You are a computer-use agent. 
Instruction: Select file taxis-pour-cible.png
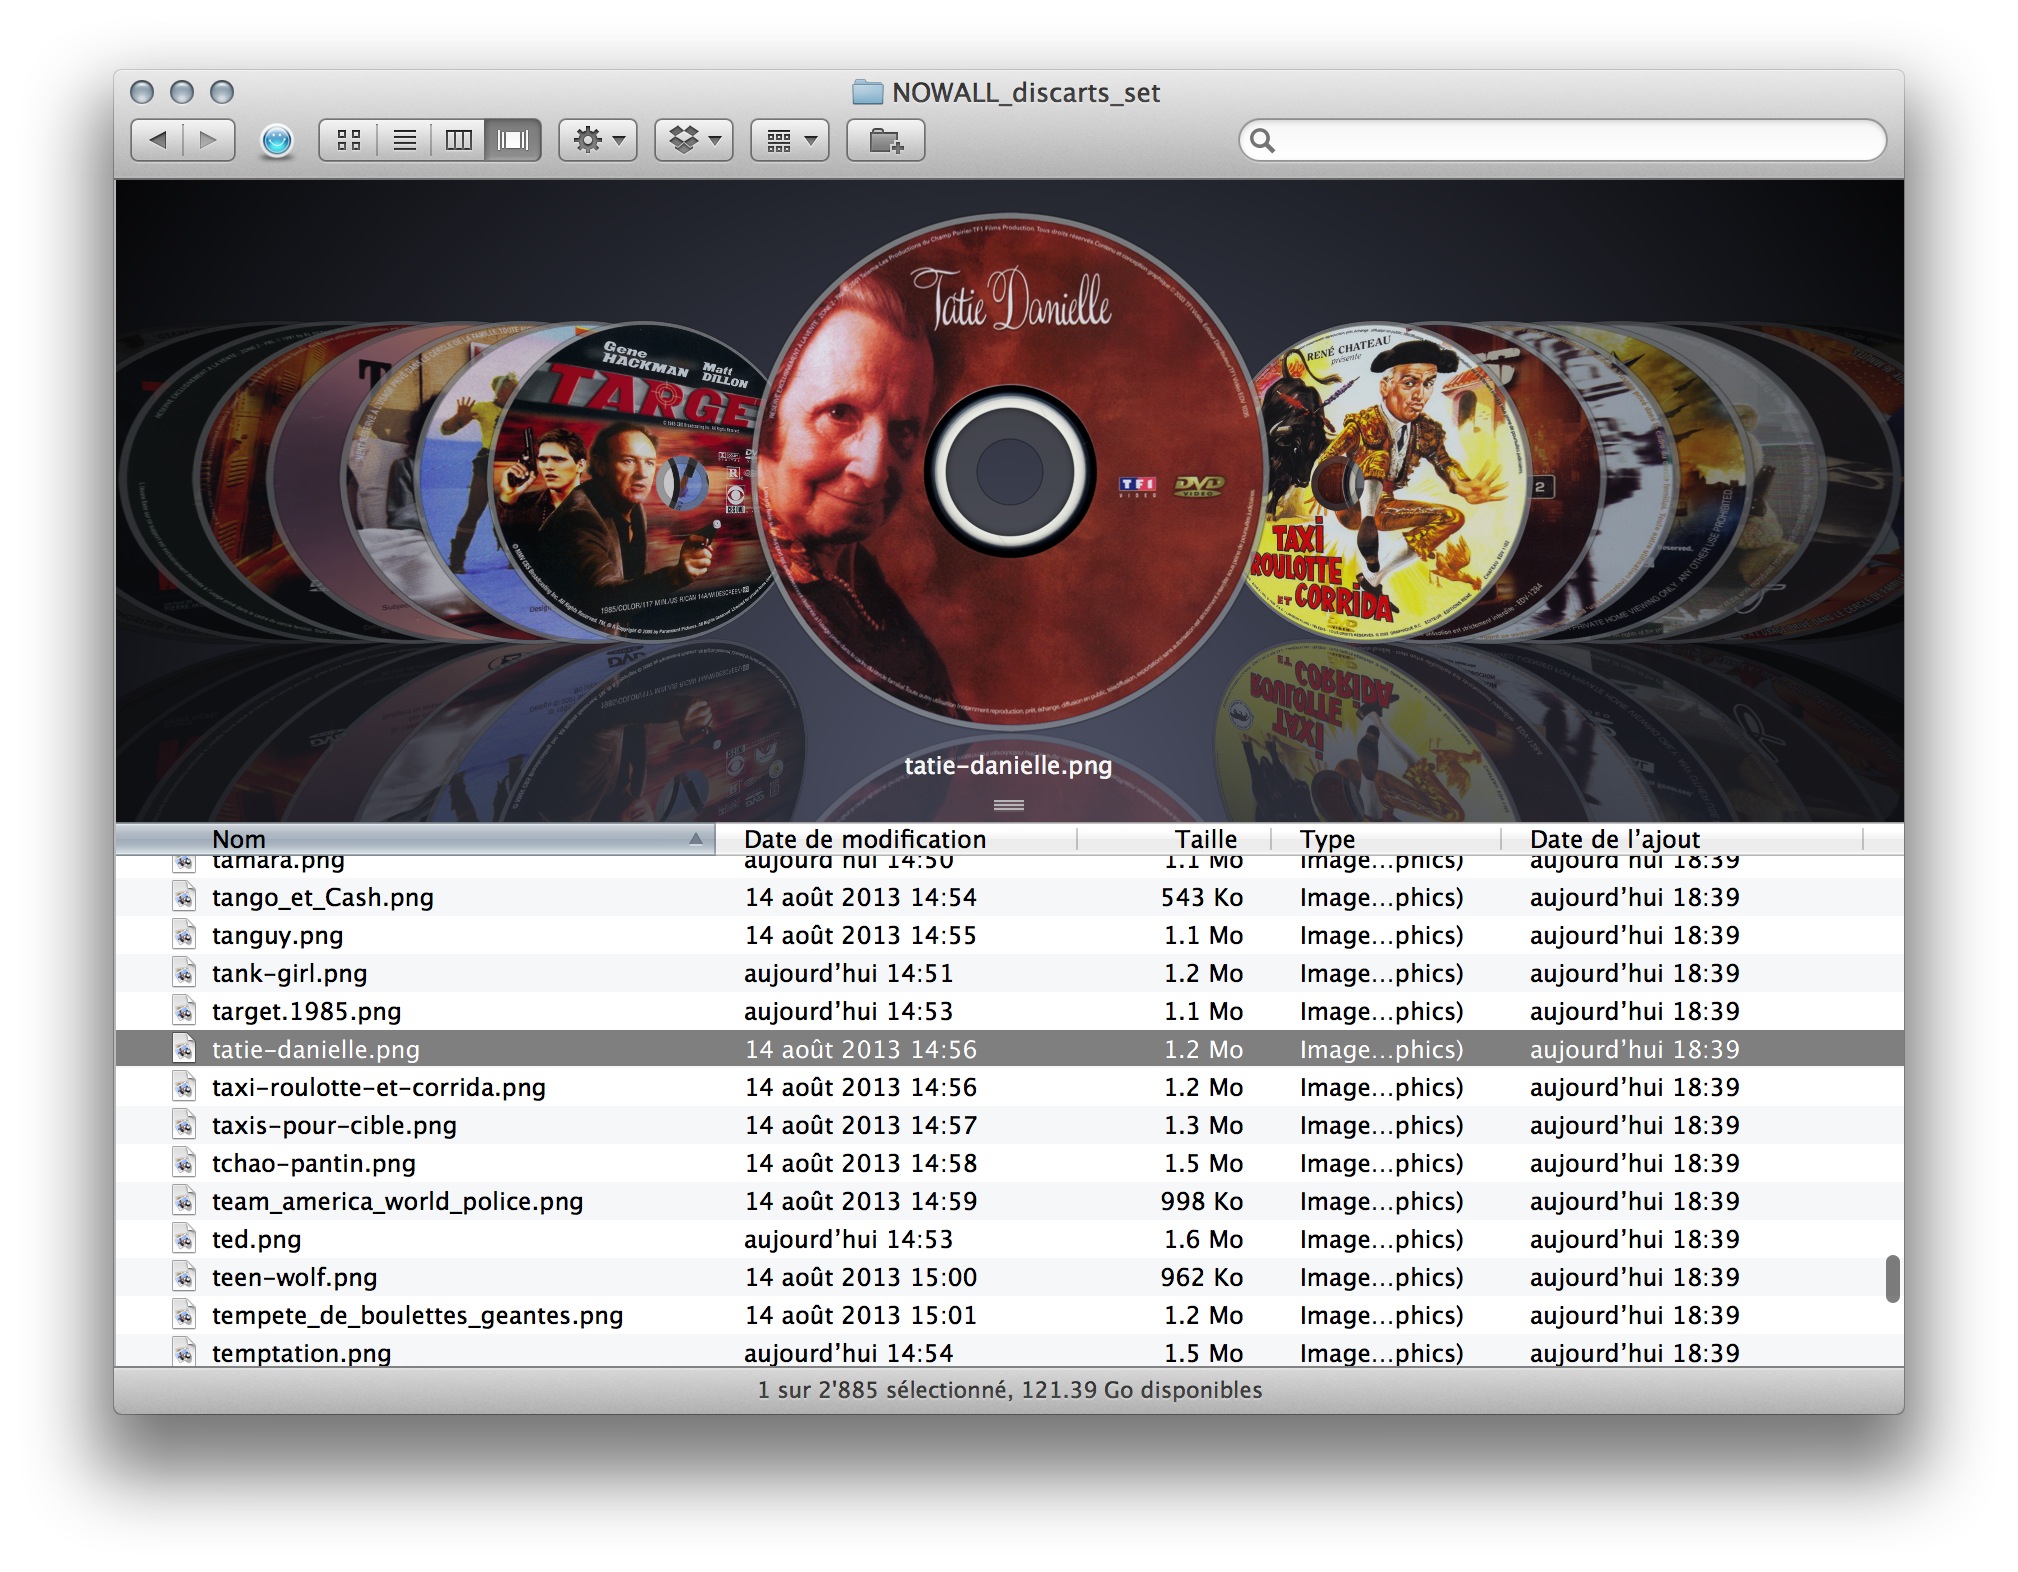pos(1009,1125)
